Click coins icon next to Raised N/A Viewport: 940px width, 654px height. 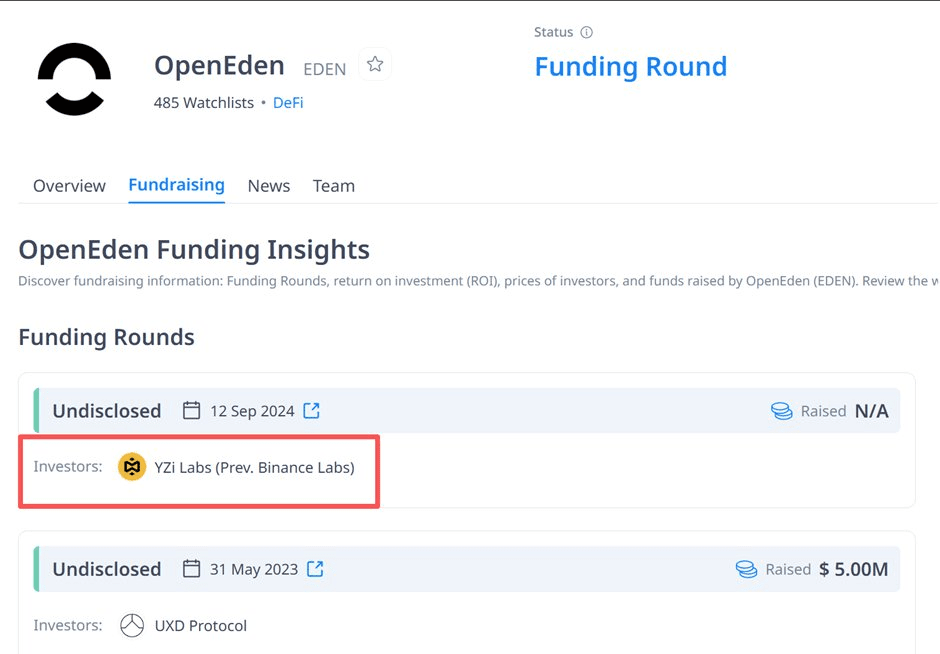781,411
